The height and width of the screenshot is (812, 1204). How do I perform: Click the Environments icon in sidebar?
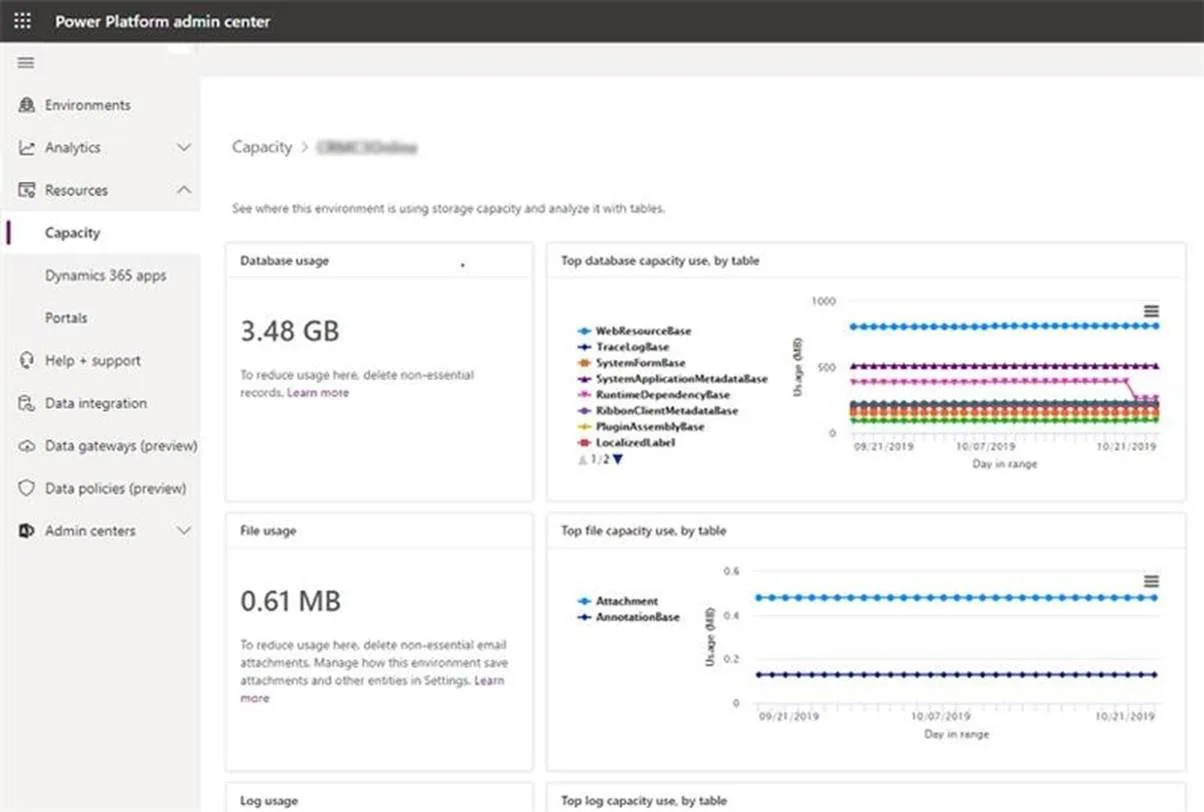click(x=26, y=105)
